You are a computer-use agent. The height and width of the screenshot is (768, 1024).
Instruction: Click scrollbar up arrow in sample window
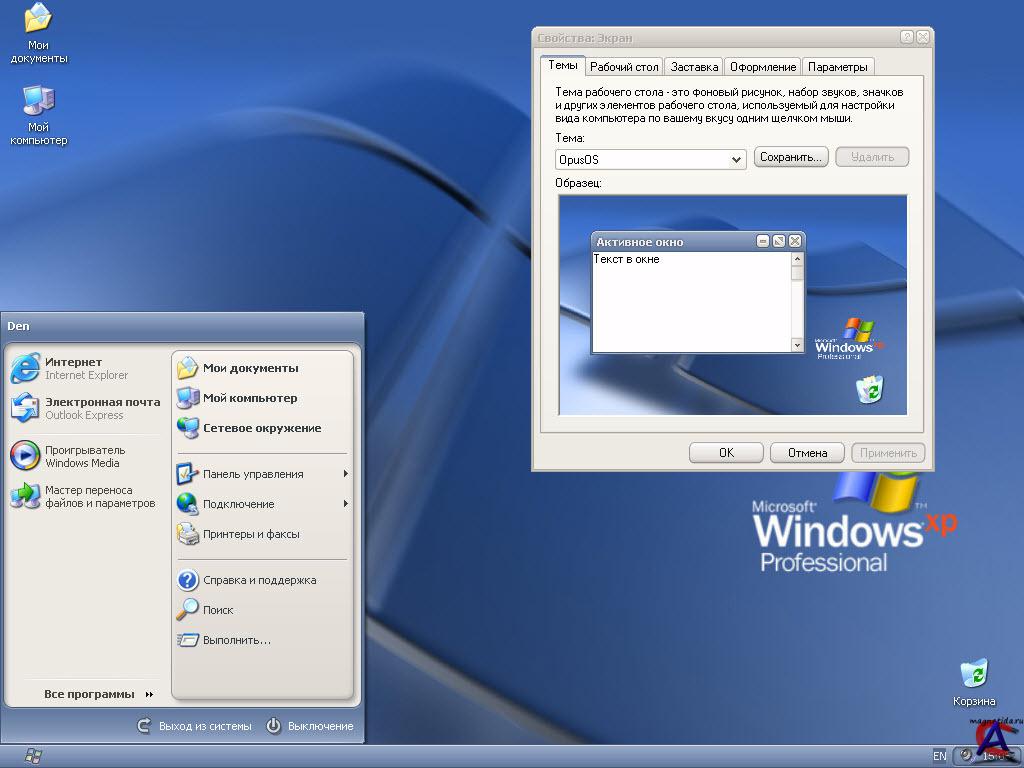pos(797,259)
